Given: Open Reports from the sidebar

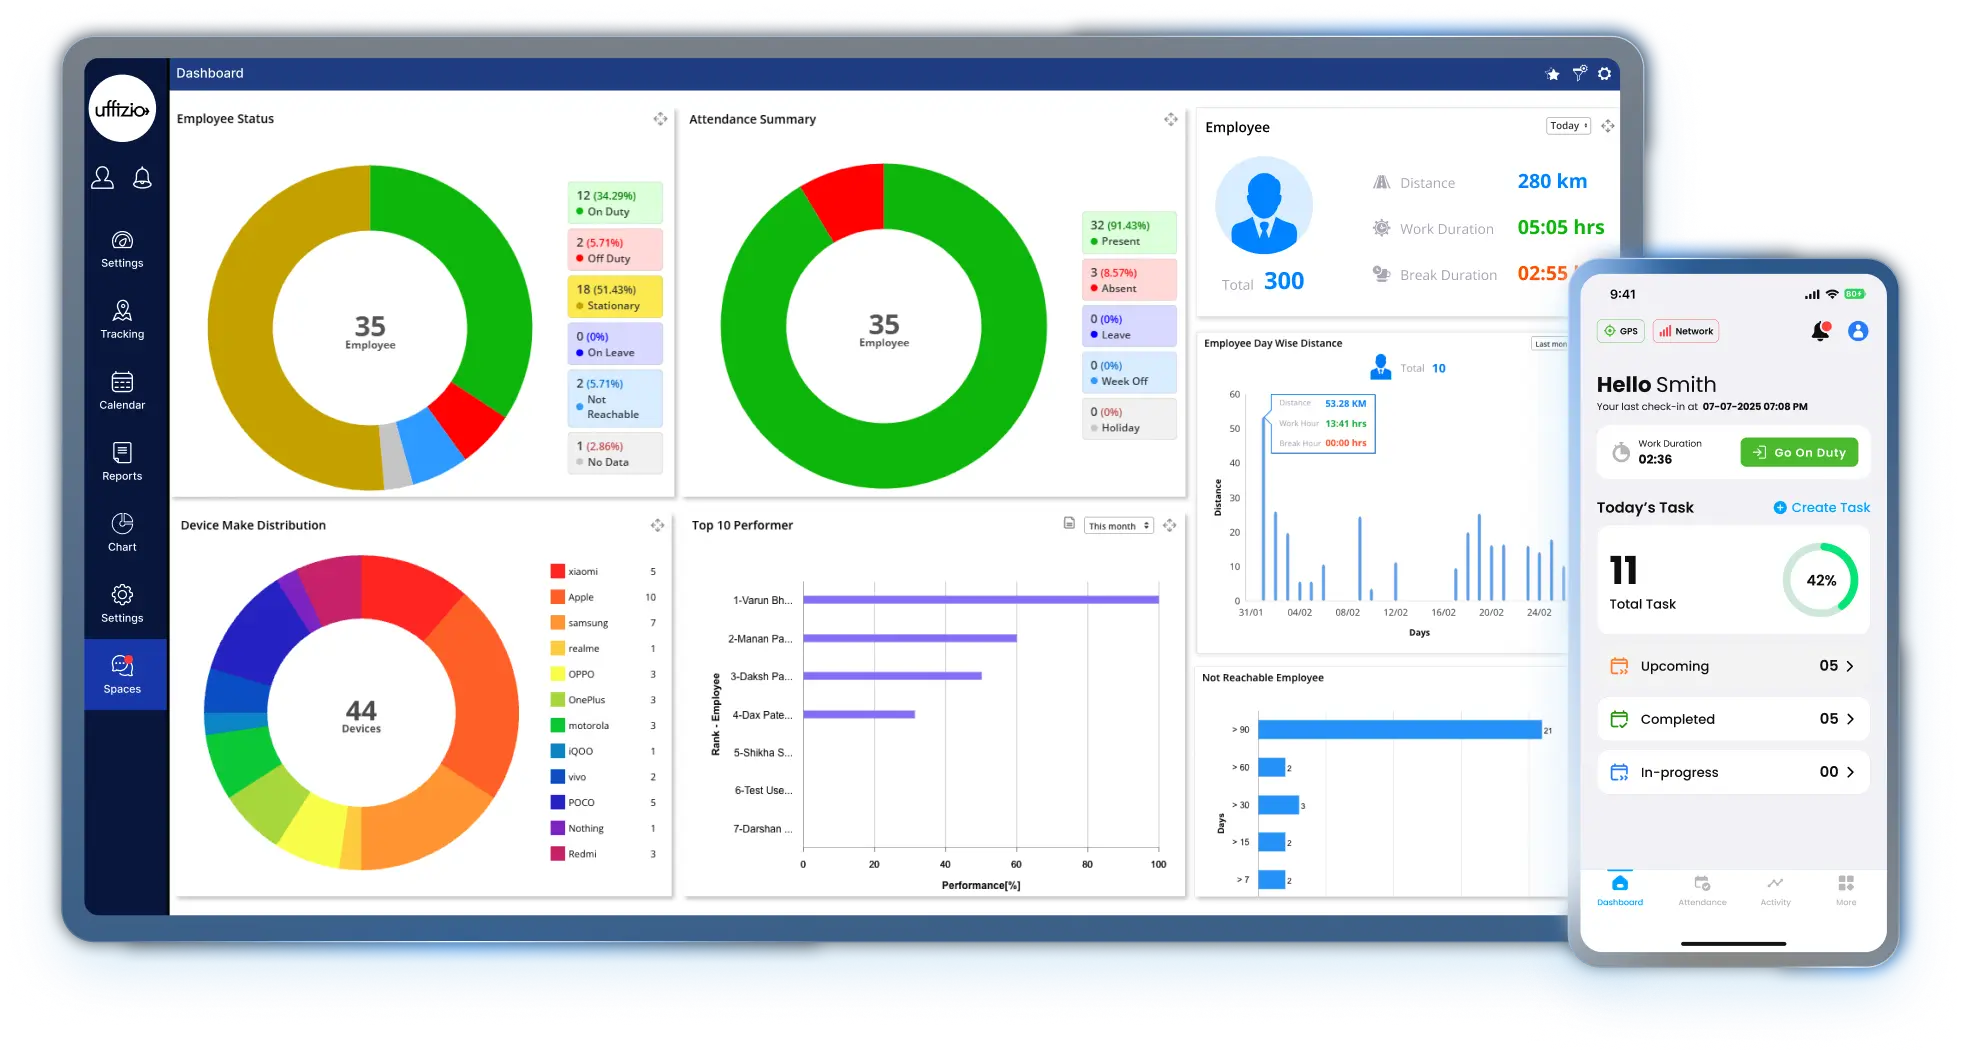Looking at the screenshot, I should [x=122, y=462].
